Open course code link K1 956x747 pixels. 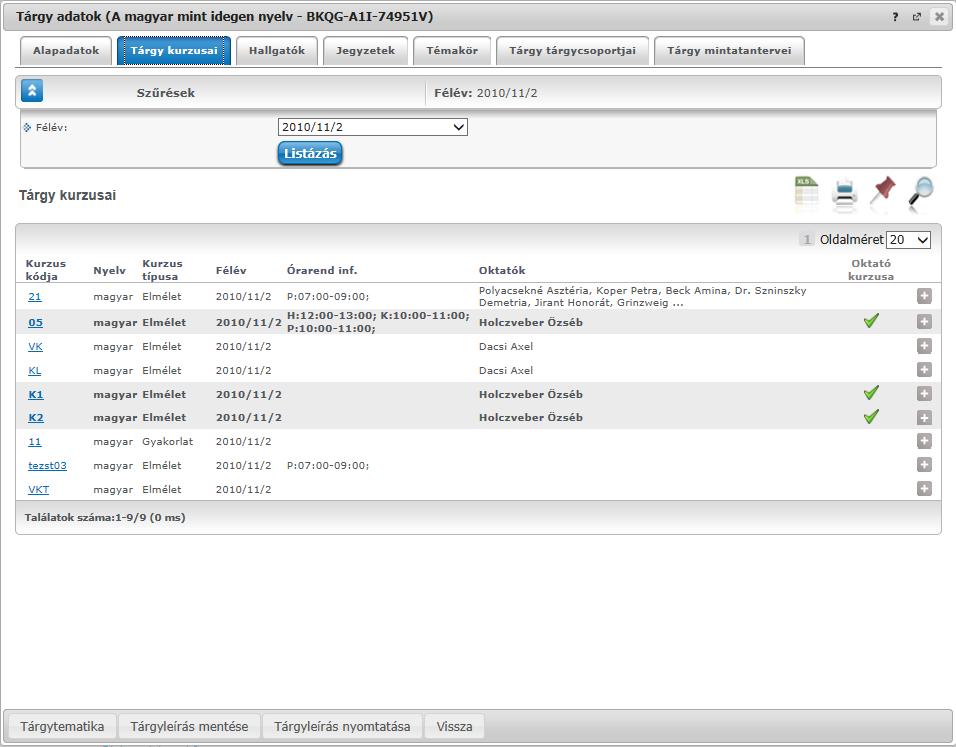tap(36, 395)
